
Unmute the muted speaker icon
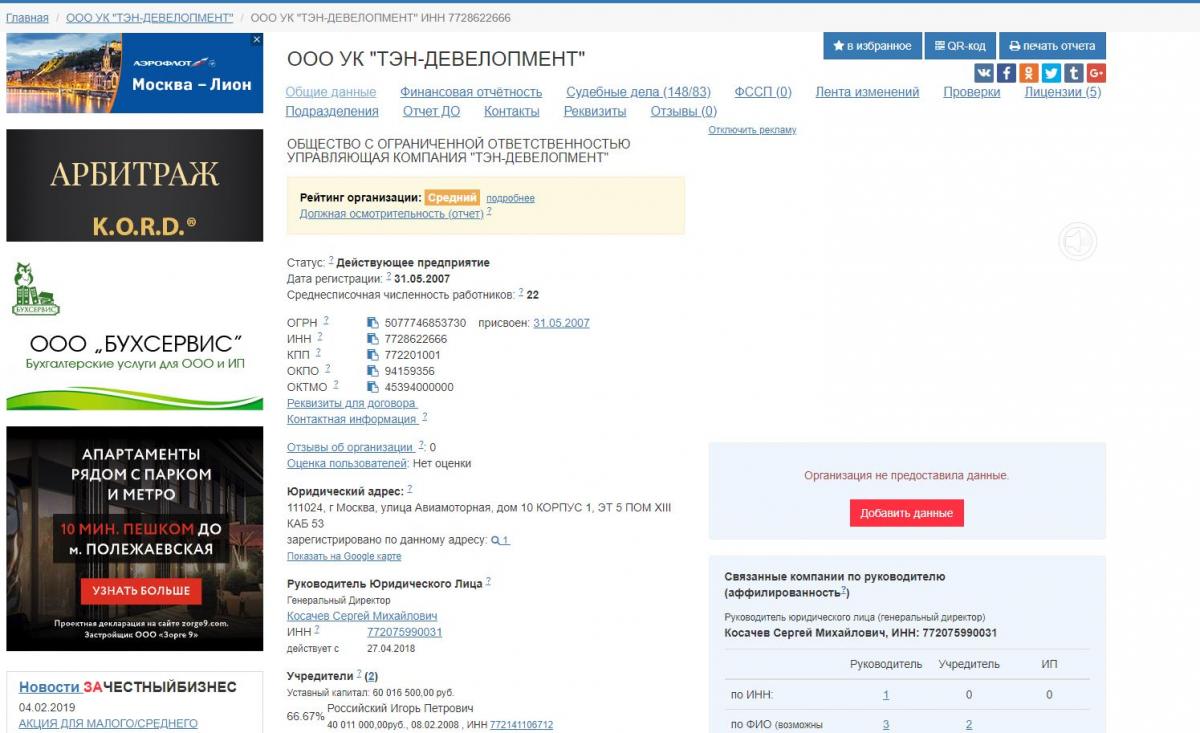(1078, 242)
